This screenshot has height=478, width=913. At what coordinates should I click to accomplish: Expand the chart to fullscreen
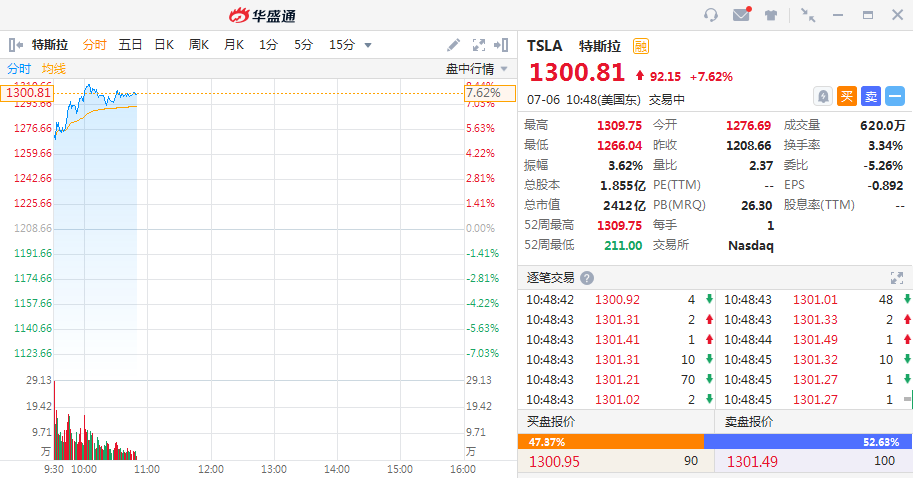(x=478, y=45)
